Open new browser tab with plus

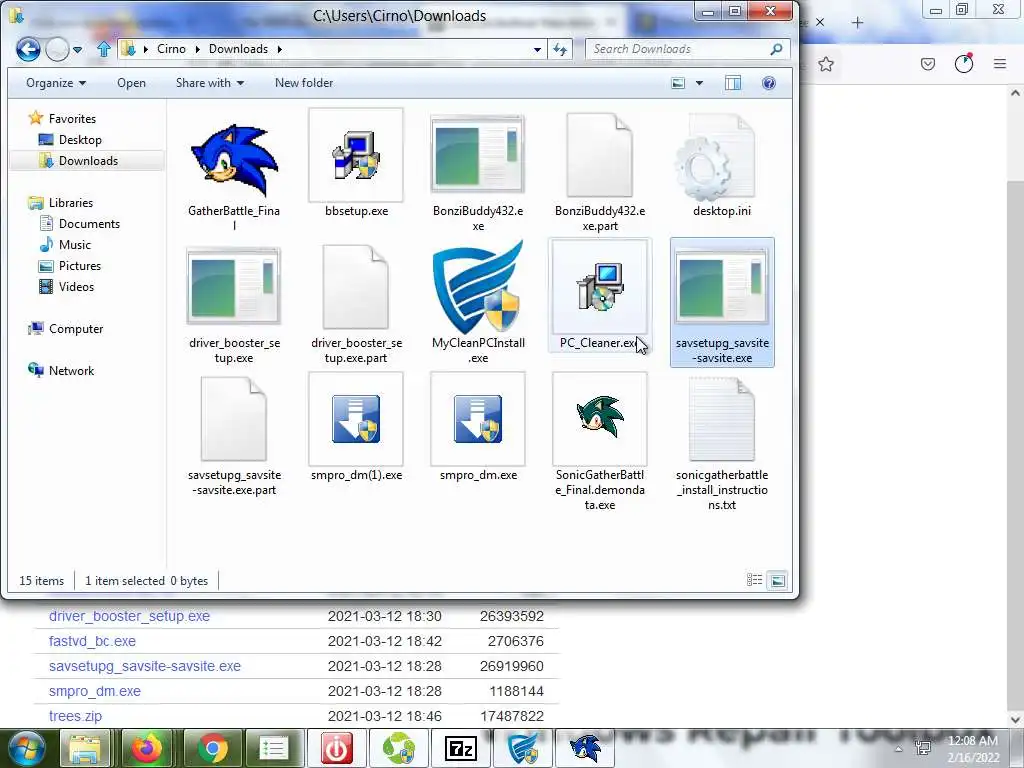(x=857, y=23)
